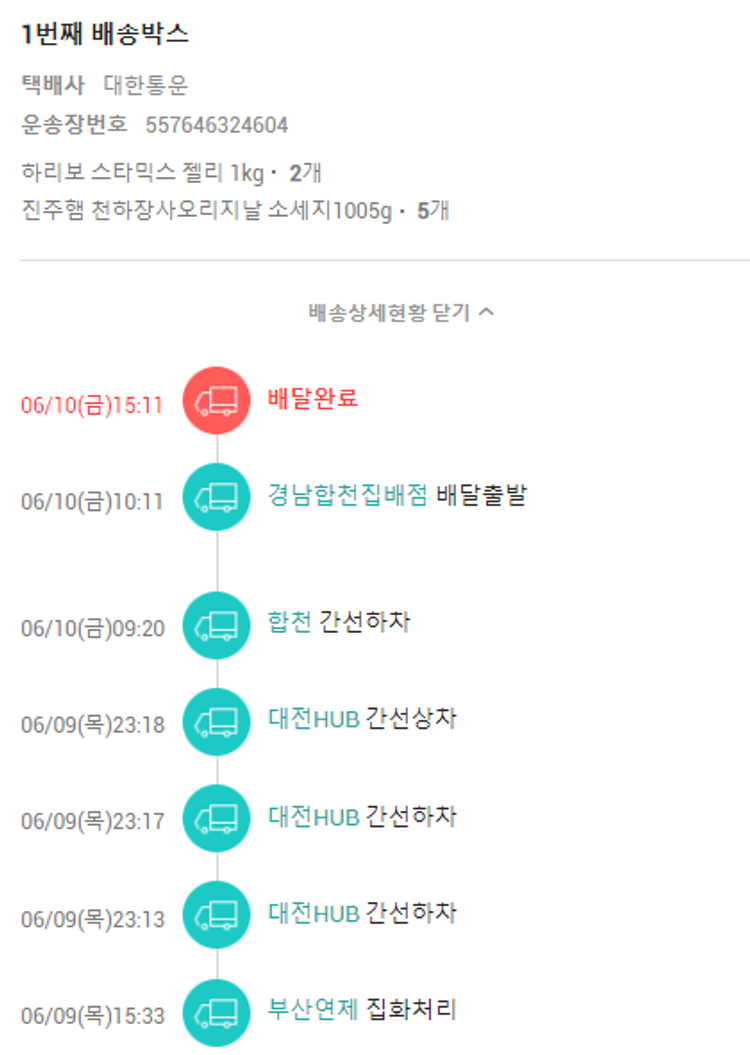
Task: Click truck icon at 06/09(목)23:13 entry
Action: tap(216, 915)
